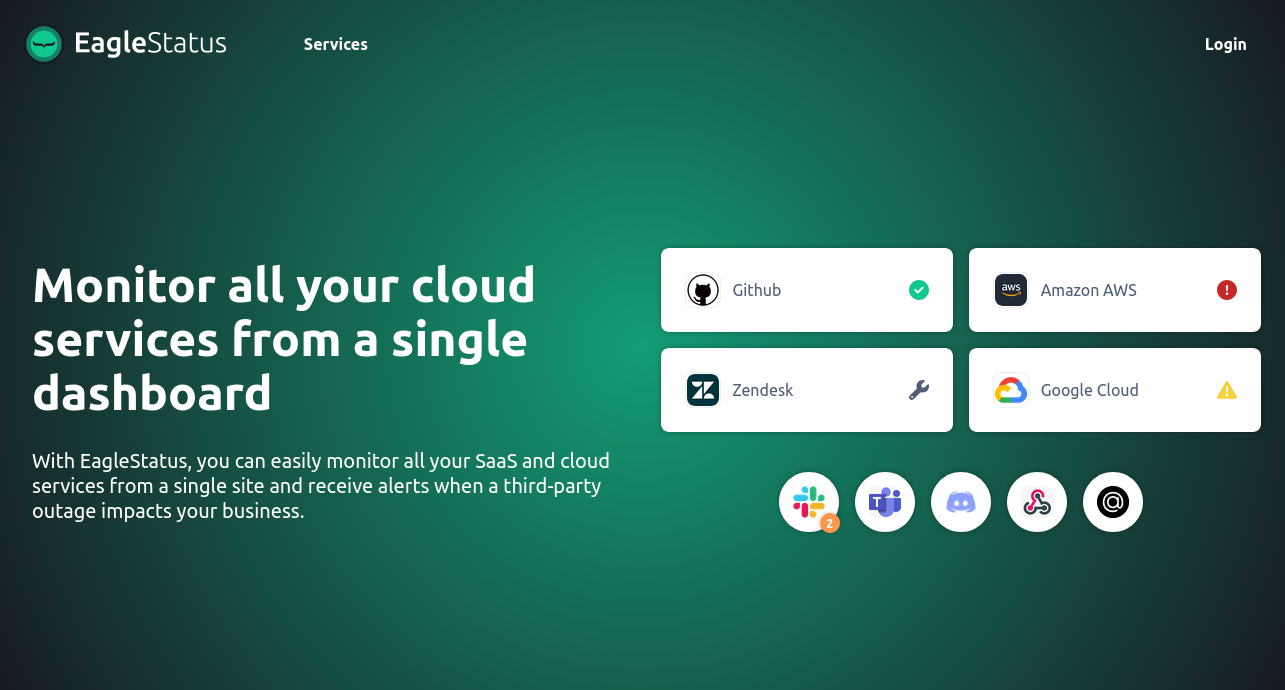Click the Github octocat logo

click(703, 290)
